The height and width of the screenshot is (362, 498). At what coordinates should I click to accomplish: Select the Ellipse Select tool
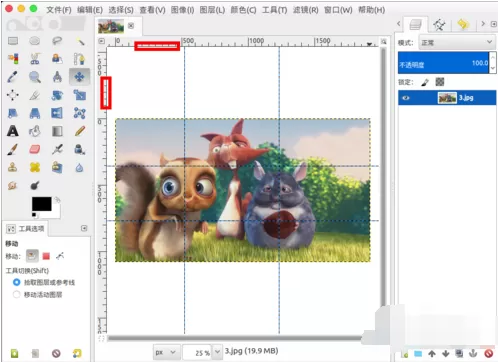[35, 41]
